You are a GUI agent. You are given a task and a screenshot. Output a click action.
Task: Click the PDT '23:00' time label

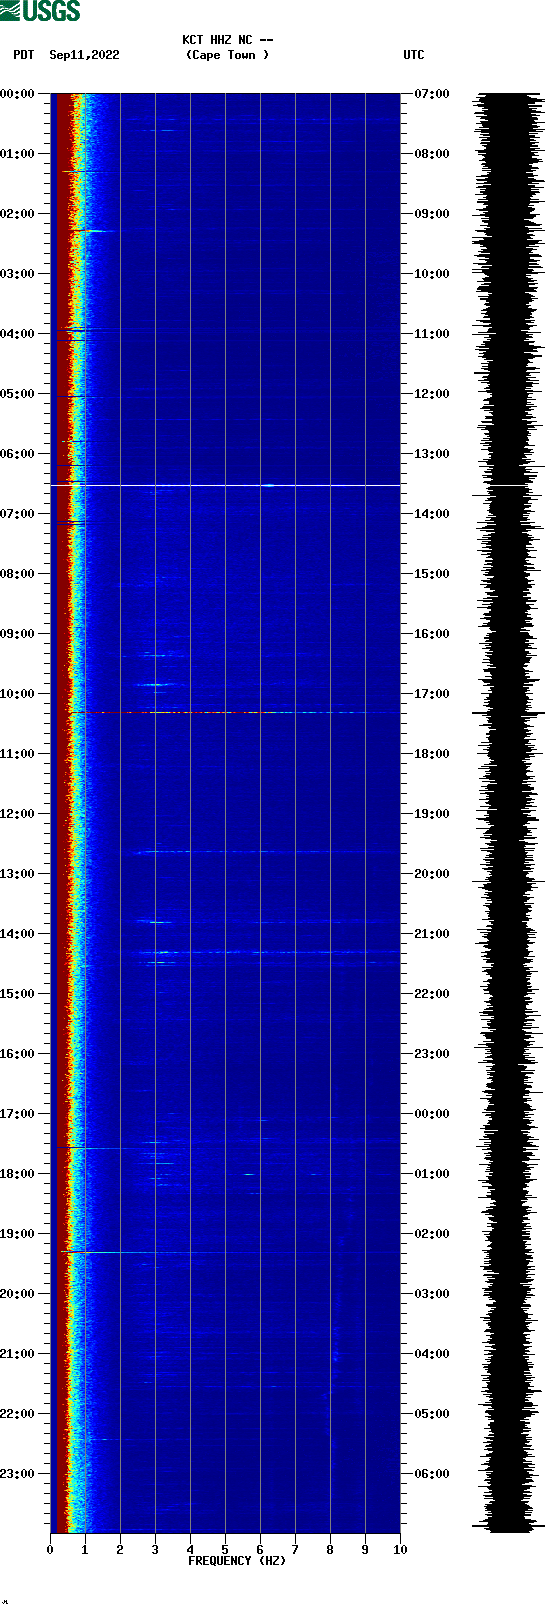(18, 1474)
